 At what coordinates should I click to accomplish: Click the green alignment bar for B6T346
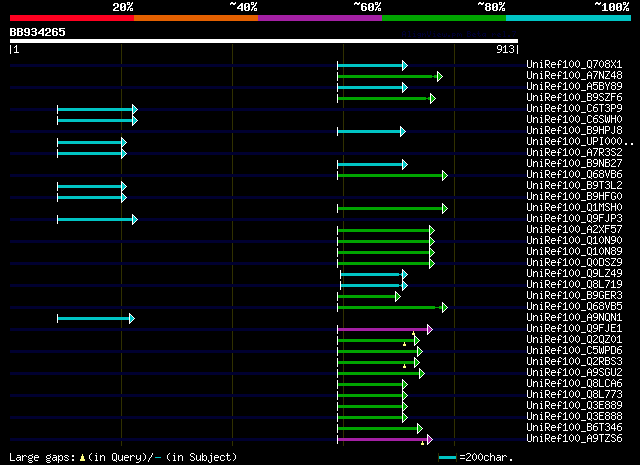pos(380,429)
